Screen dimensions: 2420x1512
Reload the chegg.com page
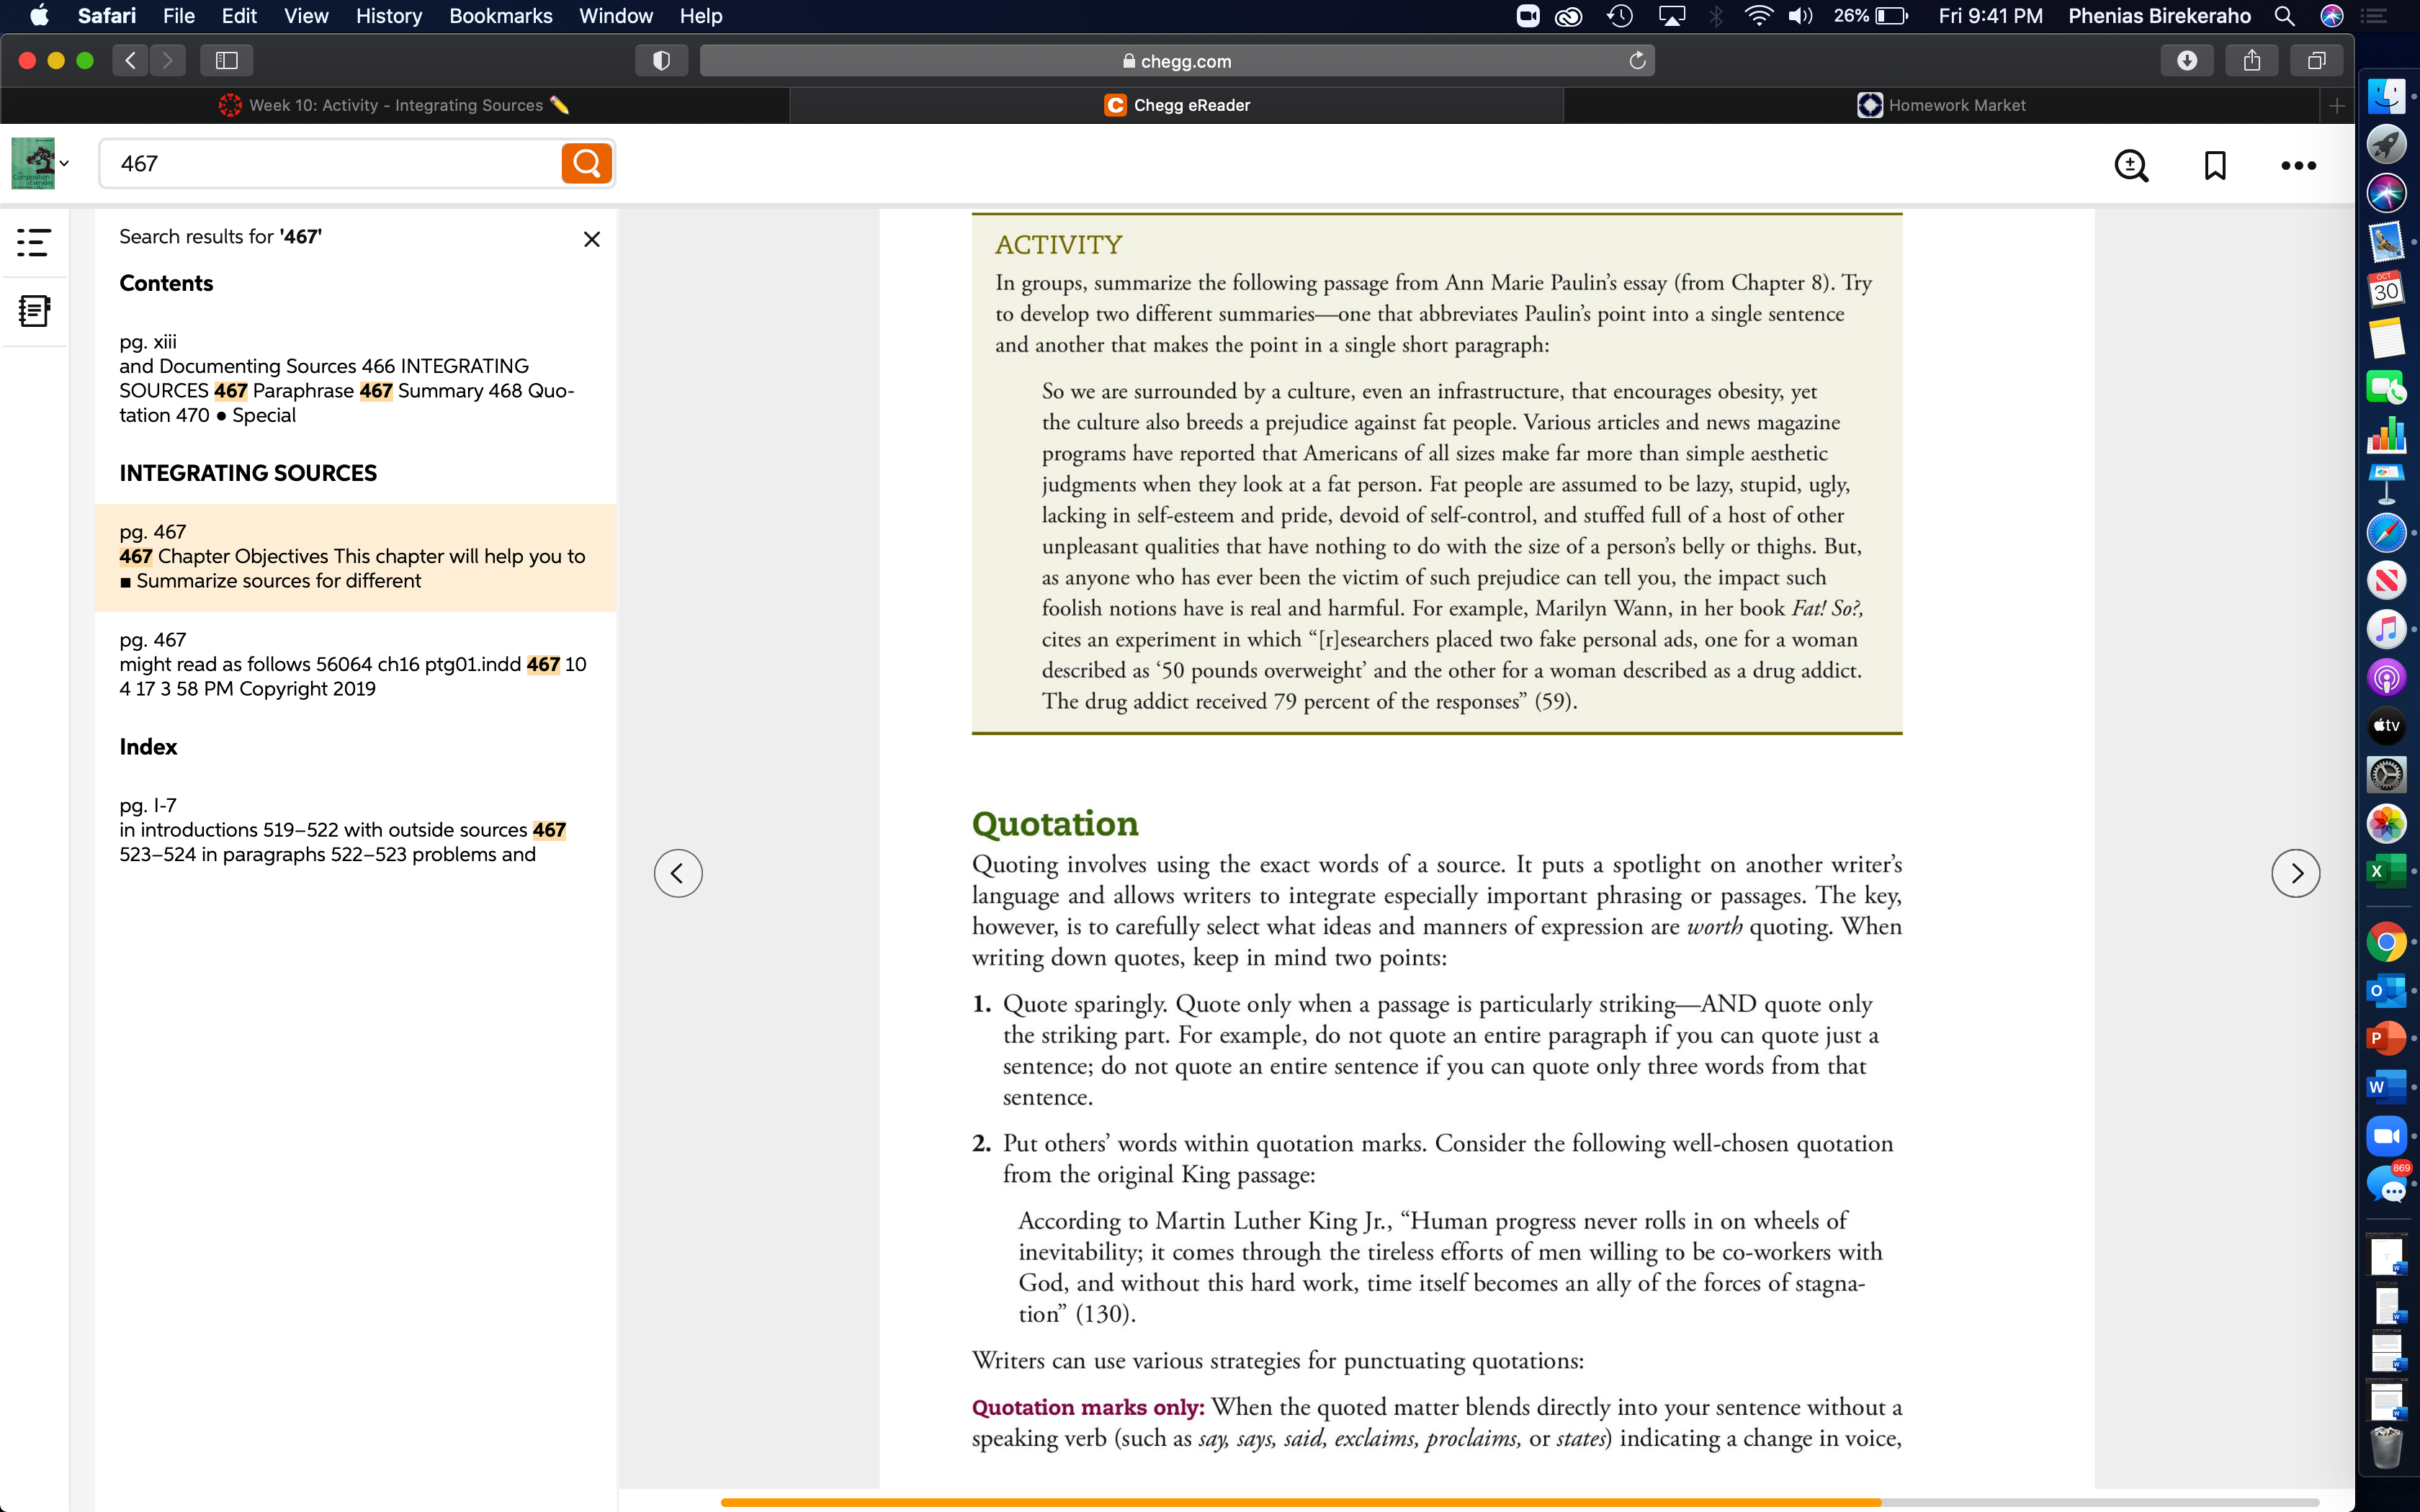(x=1637, y=60)
